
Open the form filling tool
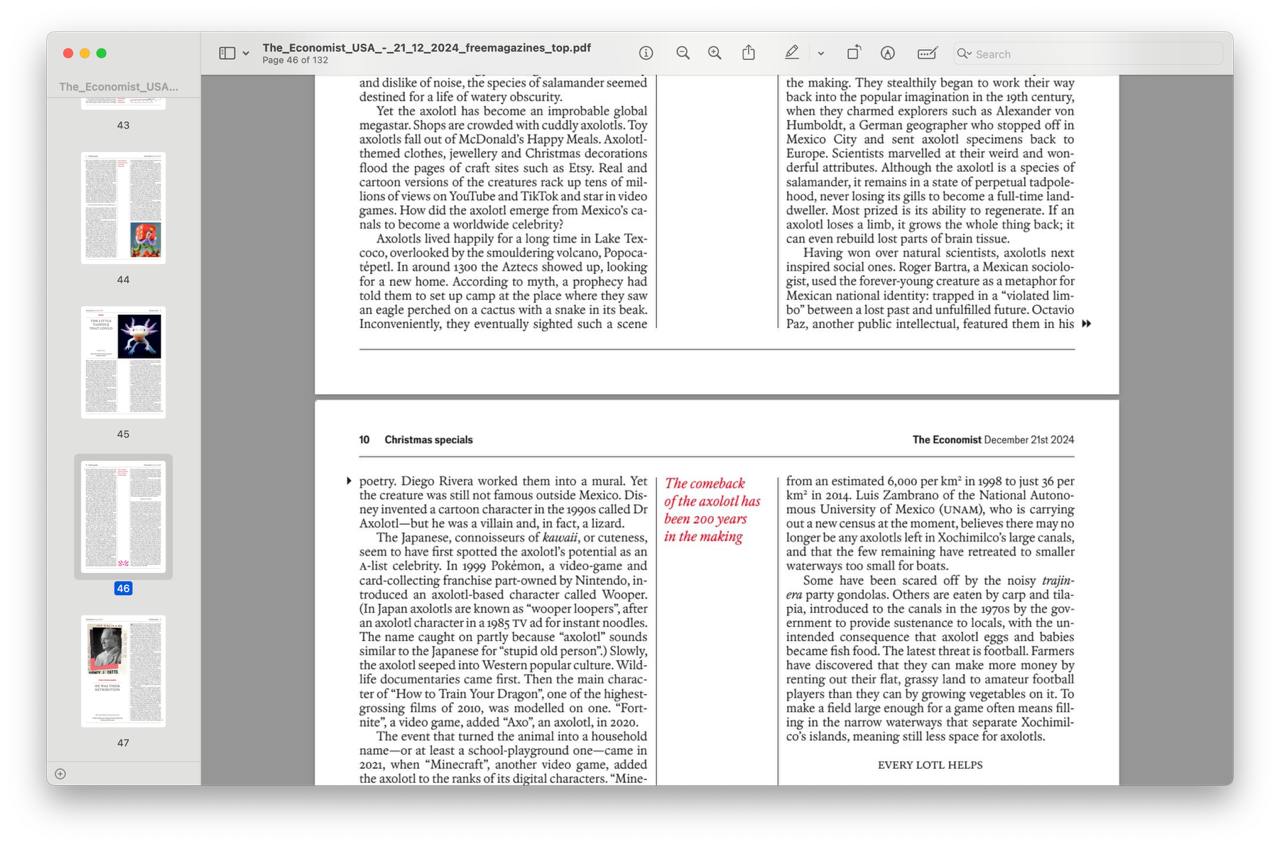click(927, 53)
